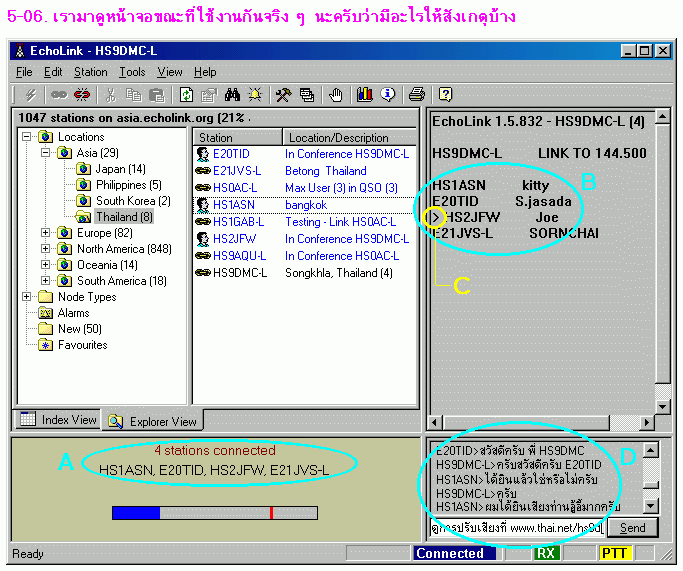
Task: Select Japan (14) in the tree
Action: click(120, 169)
